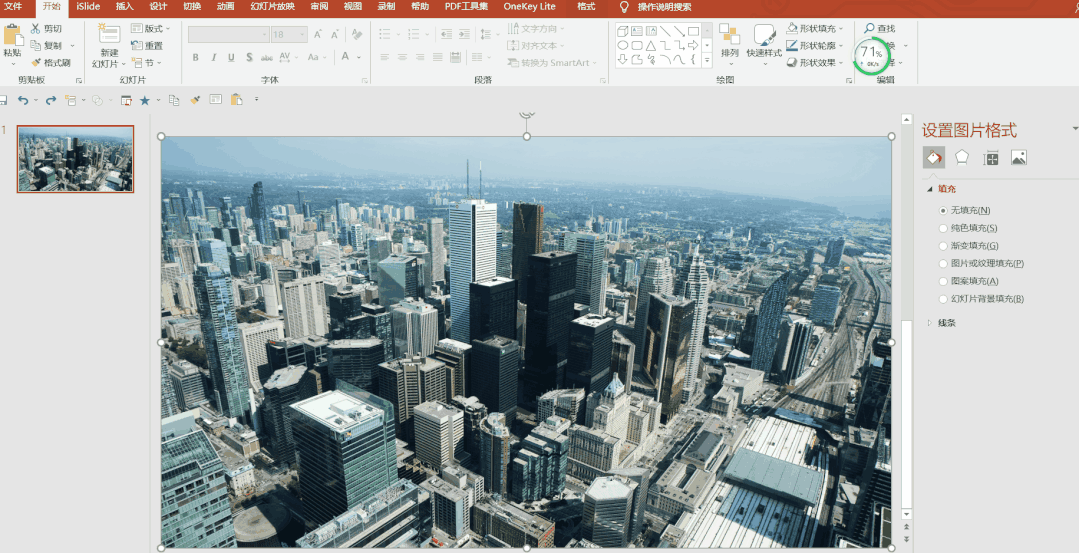Open Shape Fill (形状填充) dropdown
The height and width of the screenshot is (553, 1079).
pos(815,28)
